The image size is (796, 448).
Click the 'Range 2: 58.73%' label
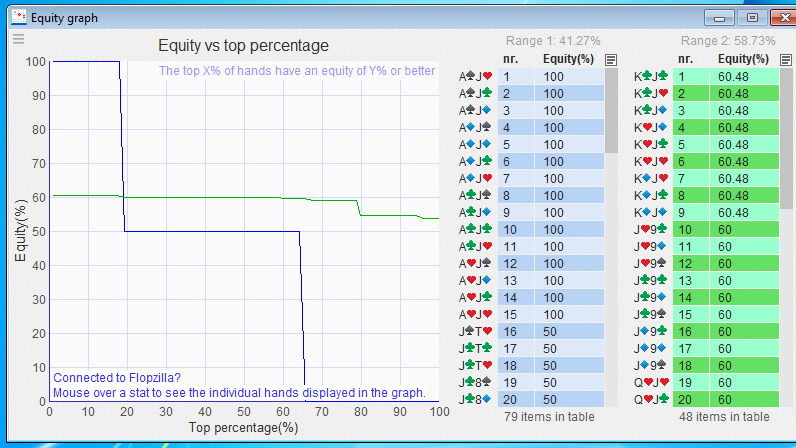[x=728, y=41]
